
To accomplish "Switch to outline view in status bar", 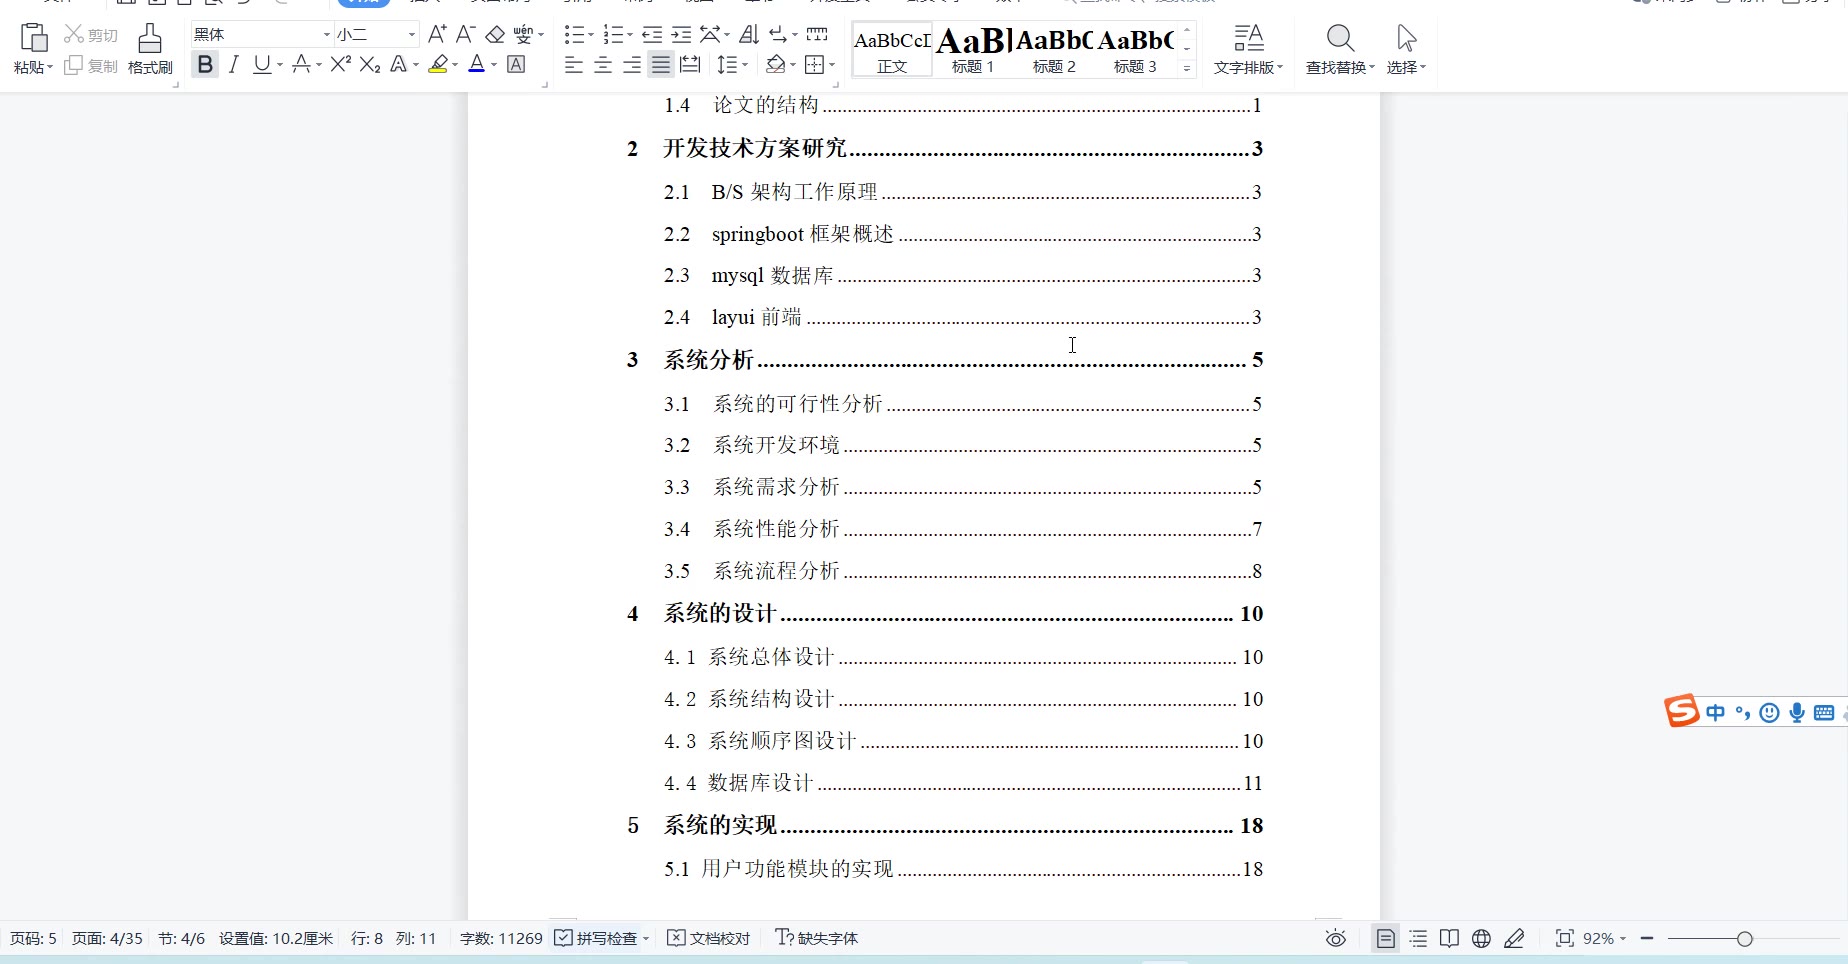I will pos(1418,938).
